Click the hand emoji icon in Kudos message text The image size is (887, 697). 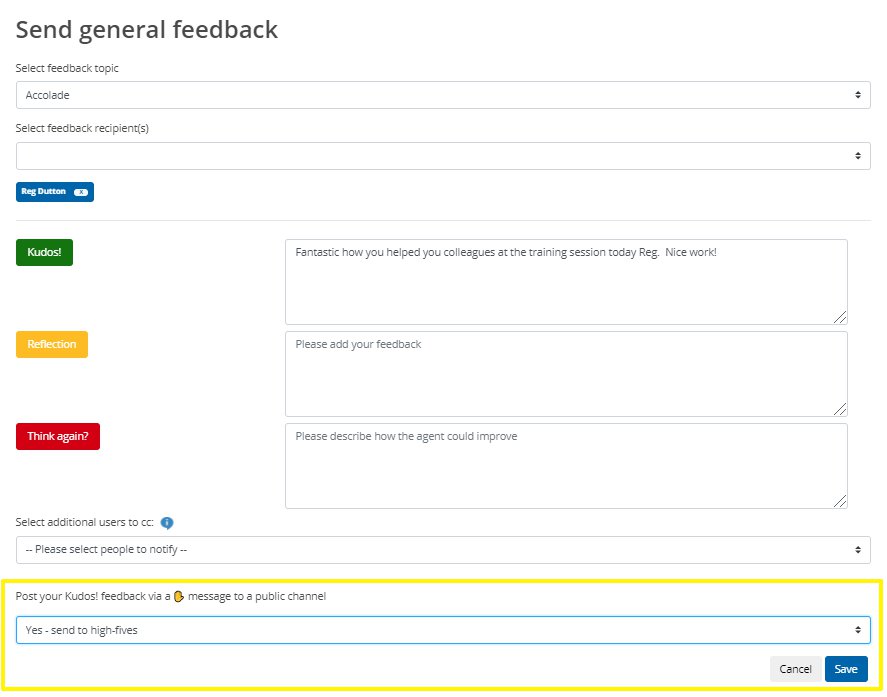pos(179,597)
